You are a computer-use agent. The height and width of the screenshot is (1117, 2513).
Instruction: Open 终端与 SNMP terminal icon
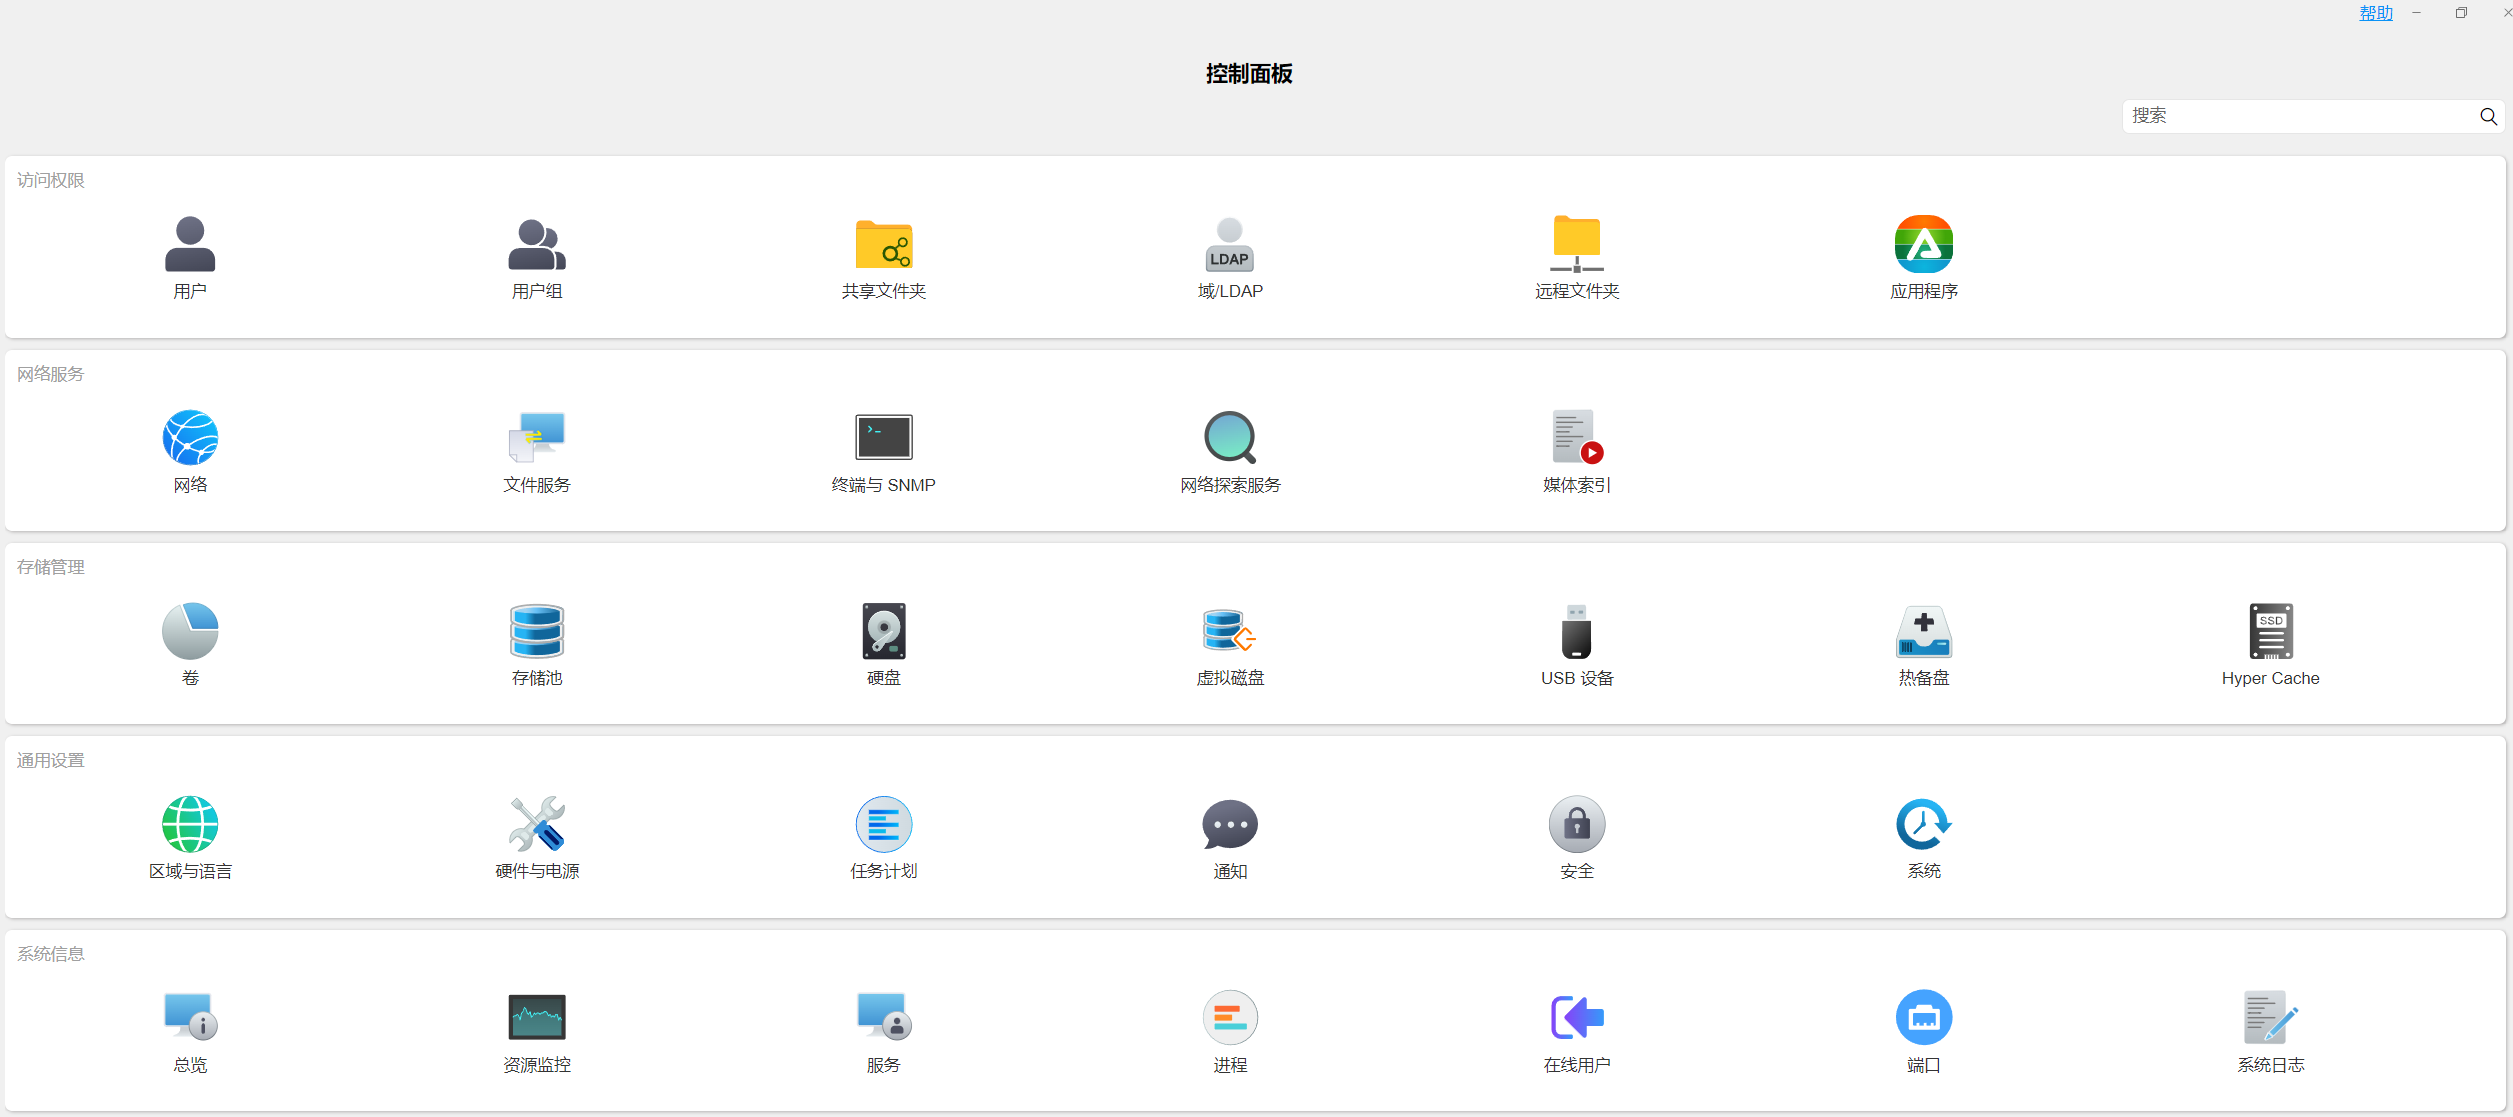tap(883, 437)
